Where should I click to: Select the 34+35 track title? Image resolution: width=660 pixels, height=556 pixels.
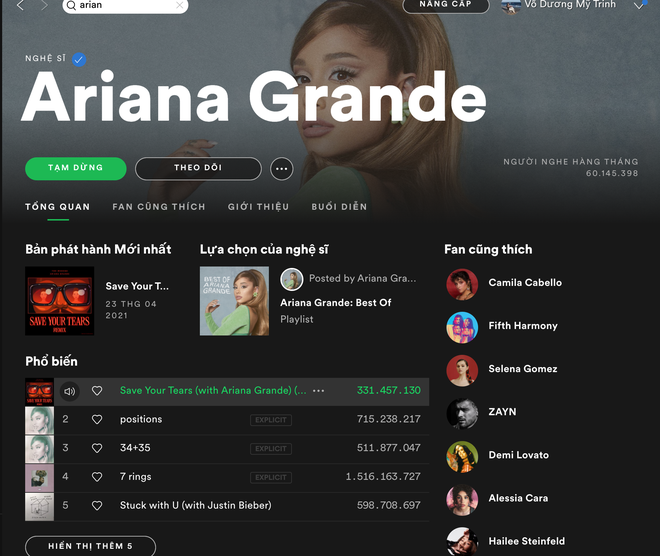[x=135, y=448]
